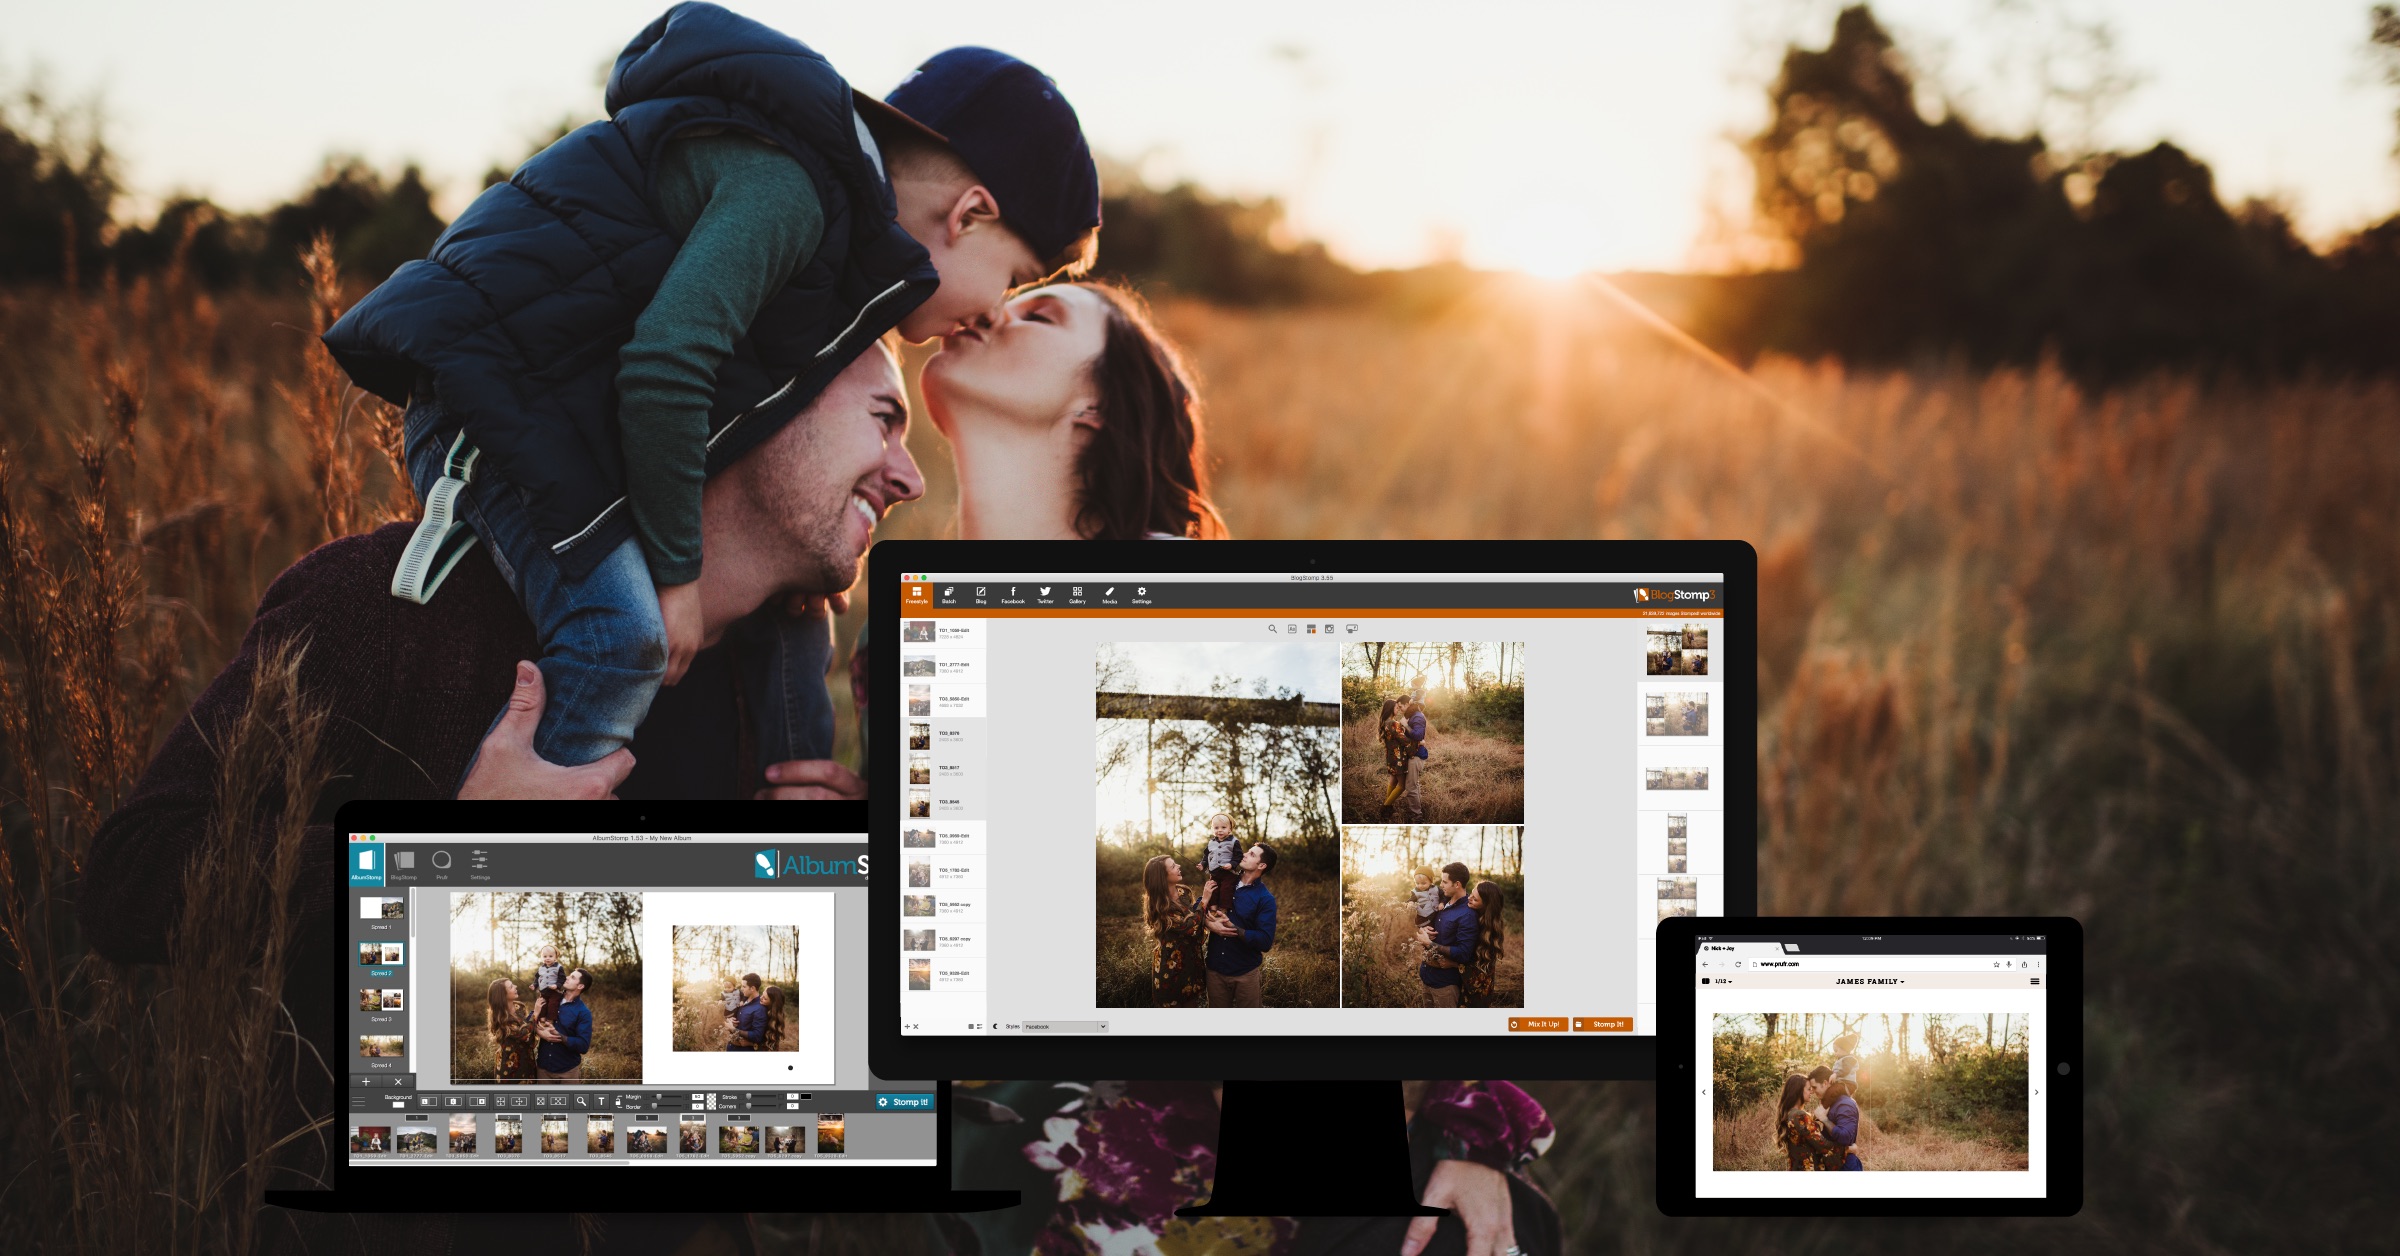This screenshot has width=2400, height=1256.
Task: Click the black stroke color swatch
Action: [806, 1096]
